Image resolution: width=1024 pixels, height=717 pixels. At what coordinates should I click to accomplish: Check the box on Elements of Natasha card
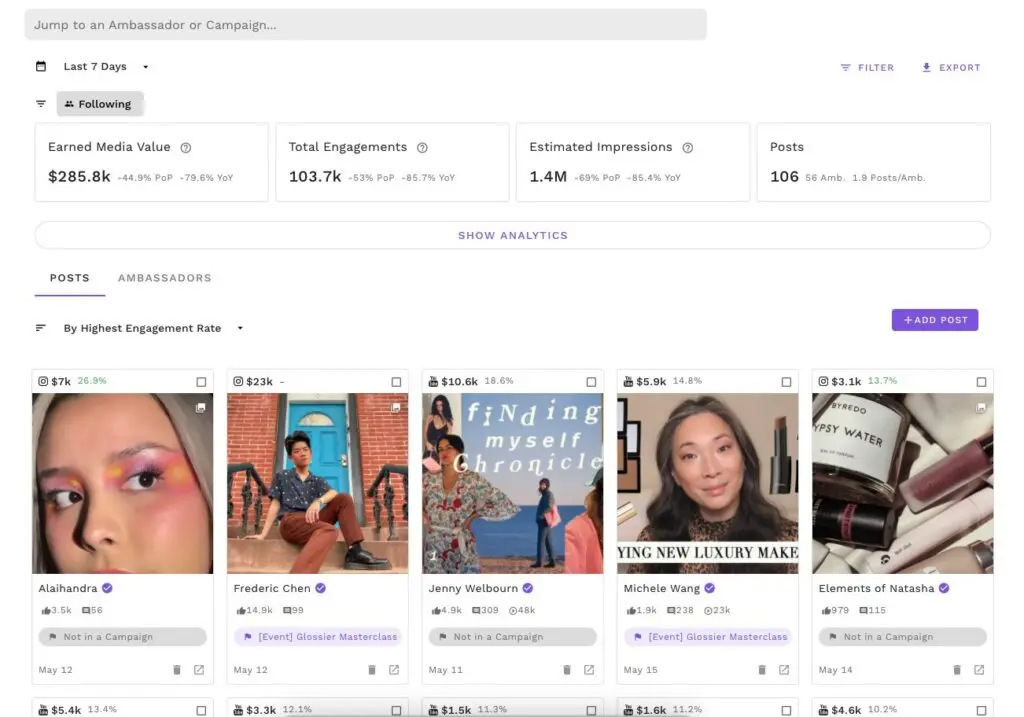tap(981, 382)
